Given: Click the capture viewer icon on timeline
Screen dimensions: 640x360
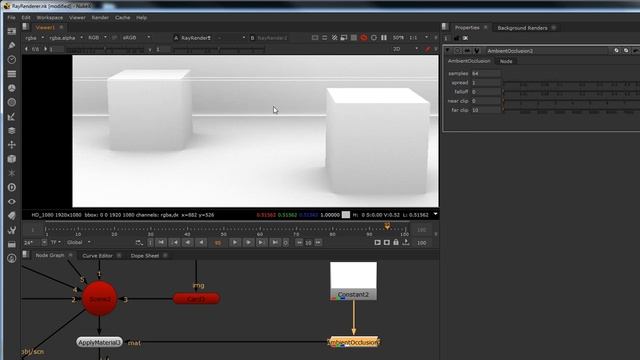Looking at the screenshot, I should click(x=387, y=242).
